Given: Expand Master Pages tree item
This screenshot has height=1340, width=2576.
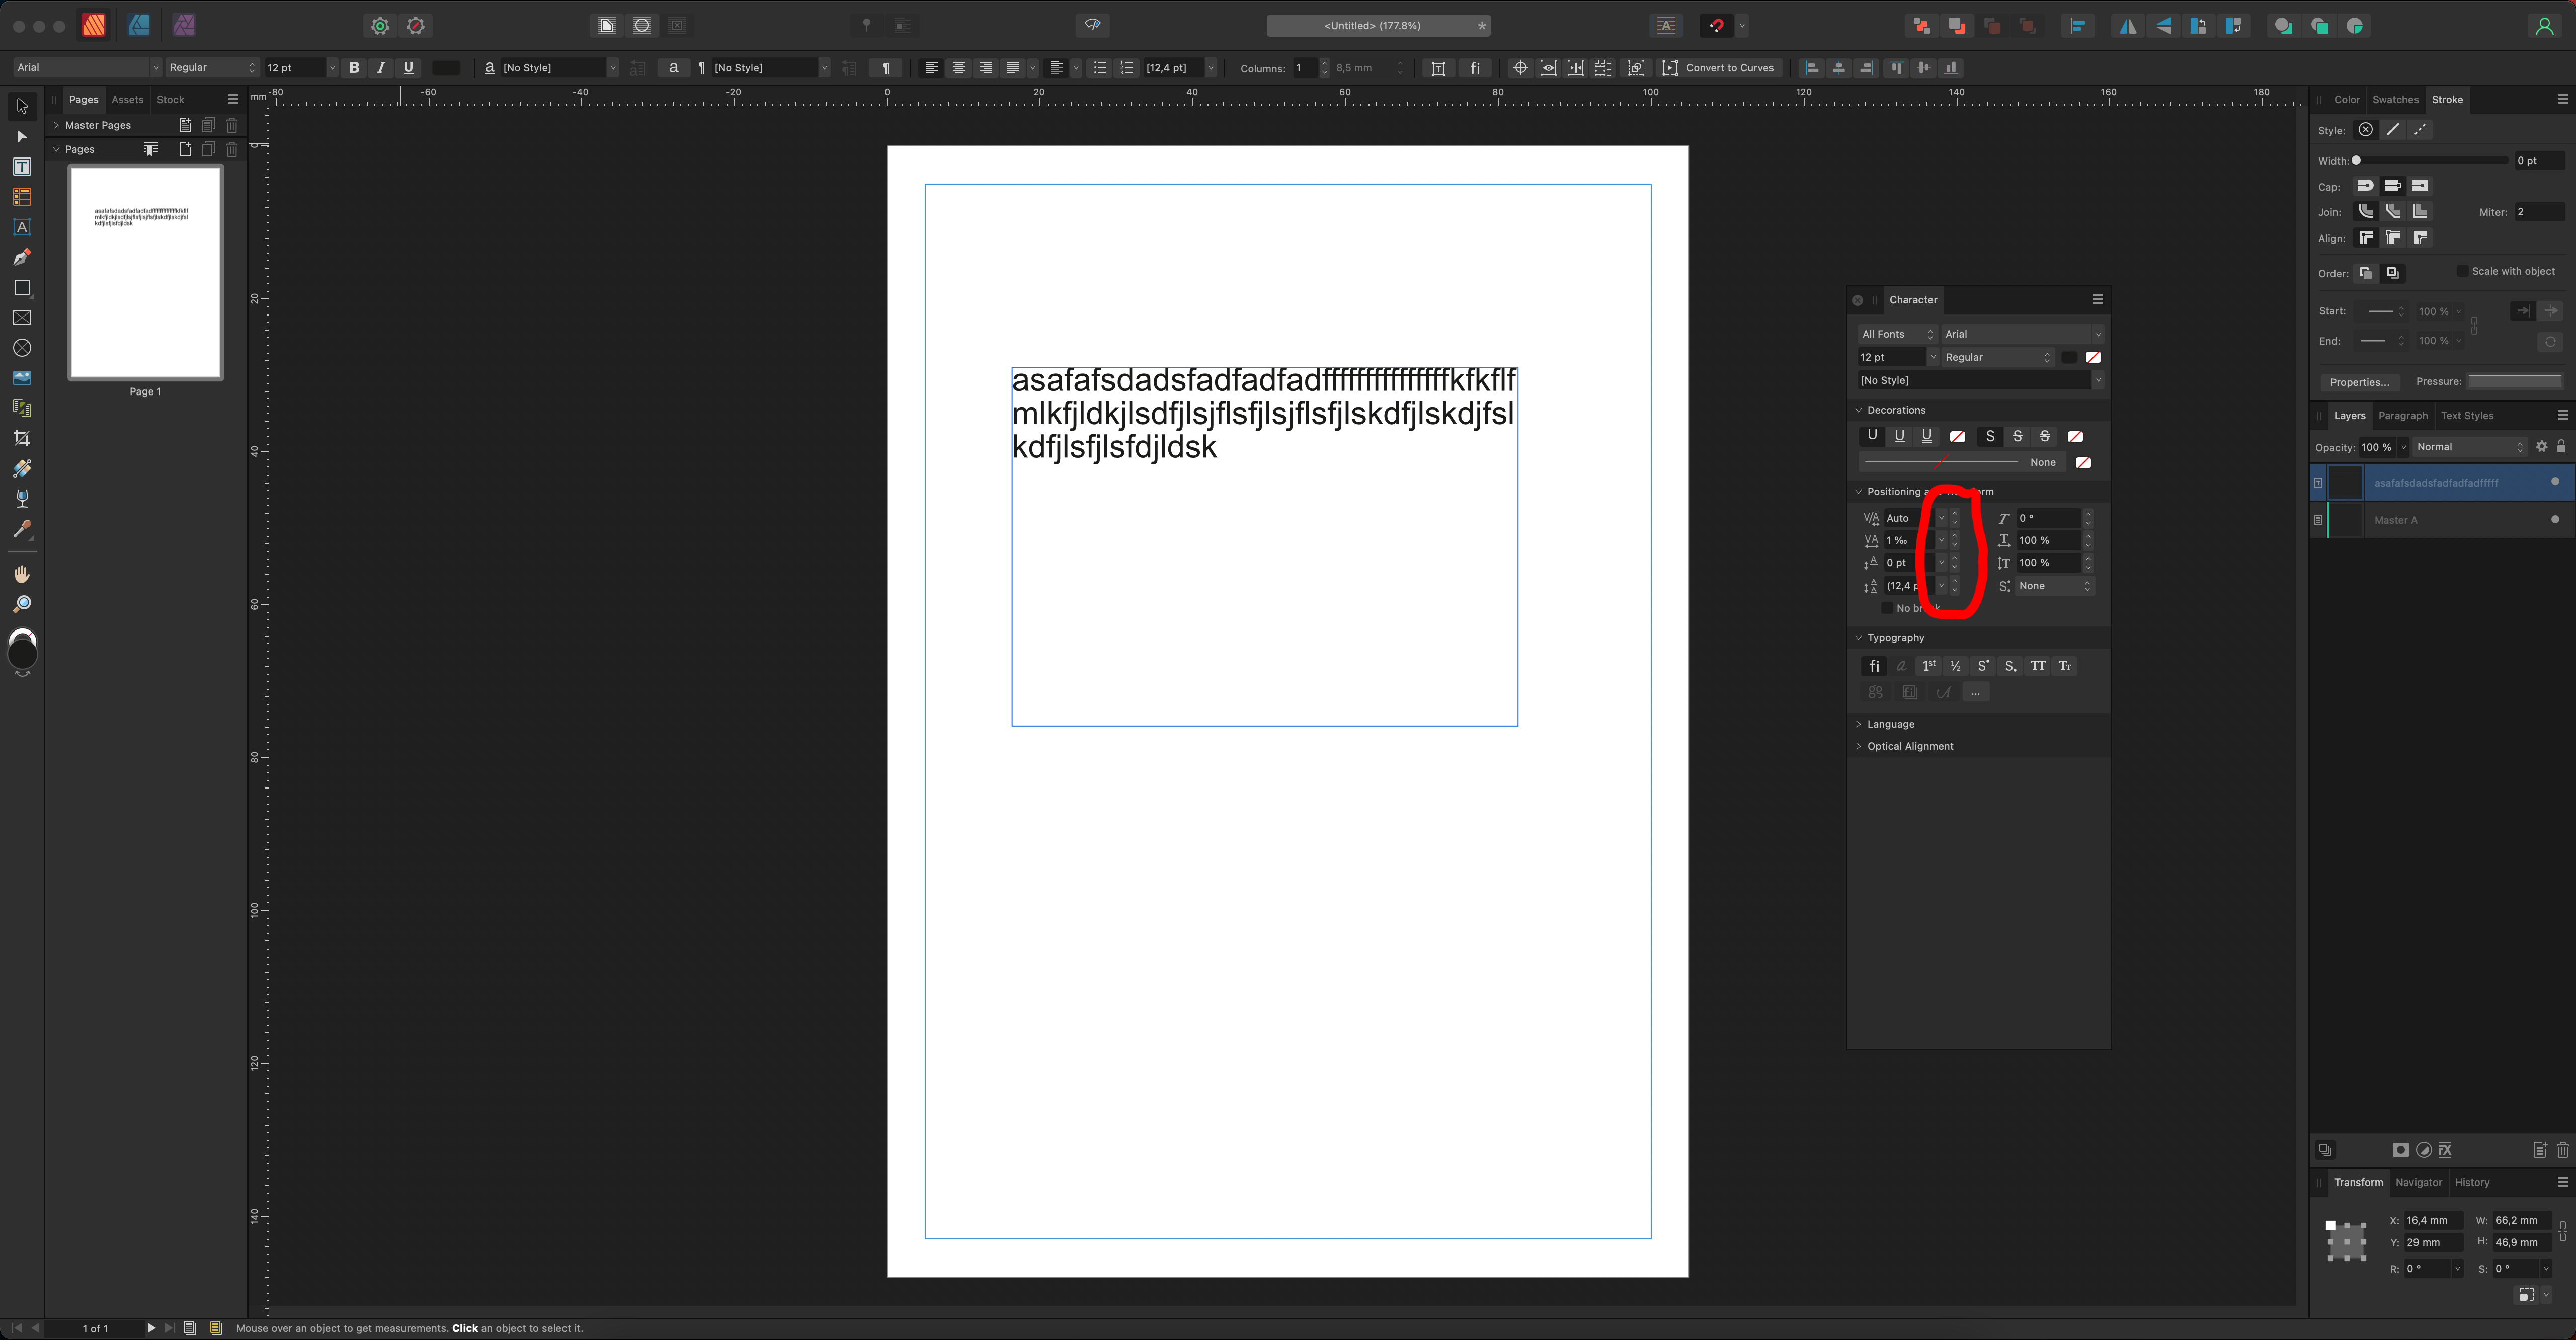Looking at the screenshot, I should 57,126.
